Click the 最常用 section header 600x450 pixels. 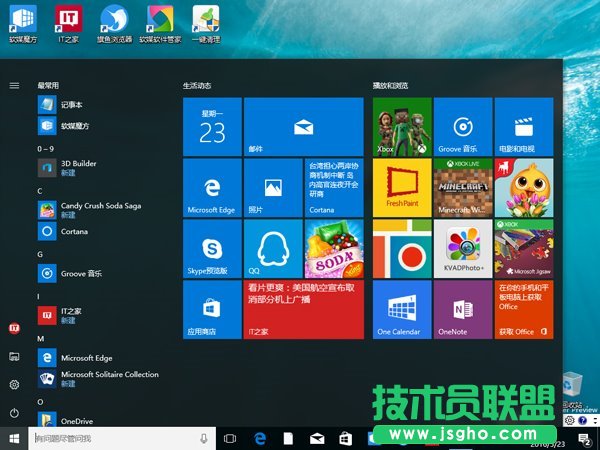point(48,85)
